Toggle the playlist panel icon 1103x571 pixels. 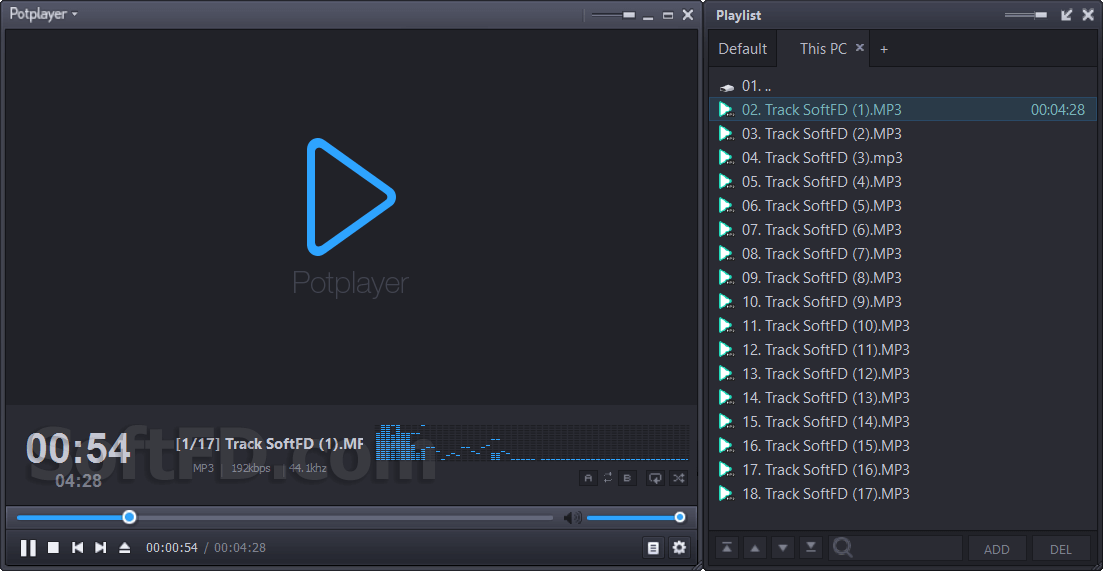653,548
